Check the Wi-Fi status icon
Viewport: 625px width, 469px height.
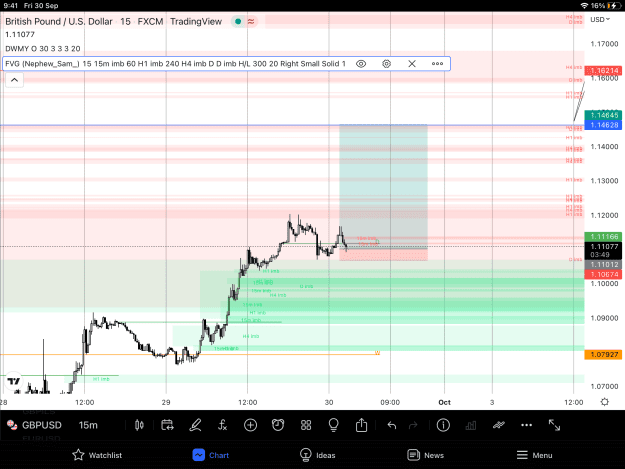click(x=584, y=6)
